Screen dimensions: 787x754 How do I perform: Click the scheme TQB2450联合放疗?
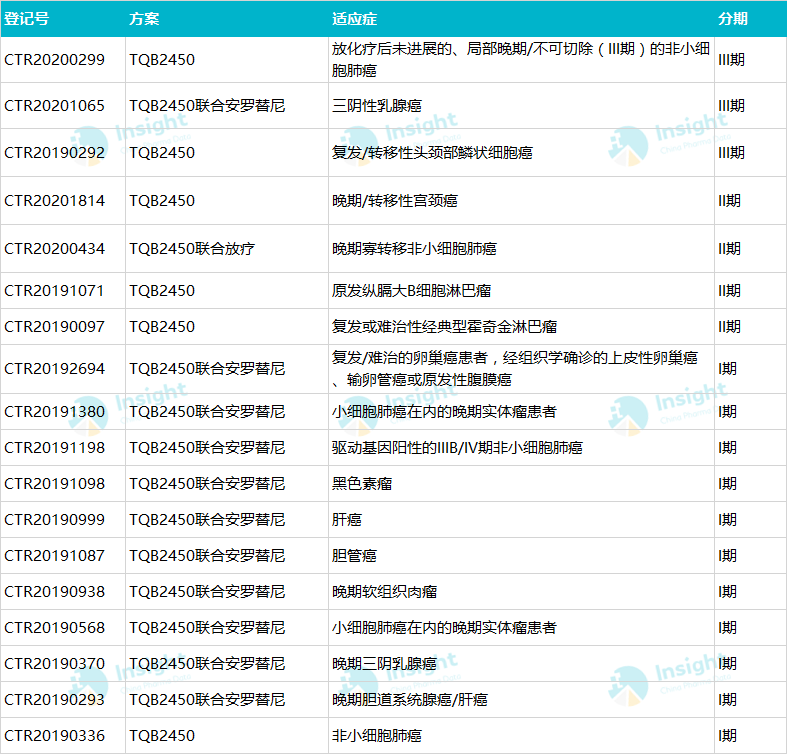coord(192,249)
